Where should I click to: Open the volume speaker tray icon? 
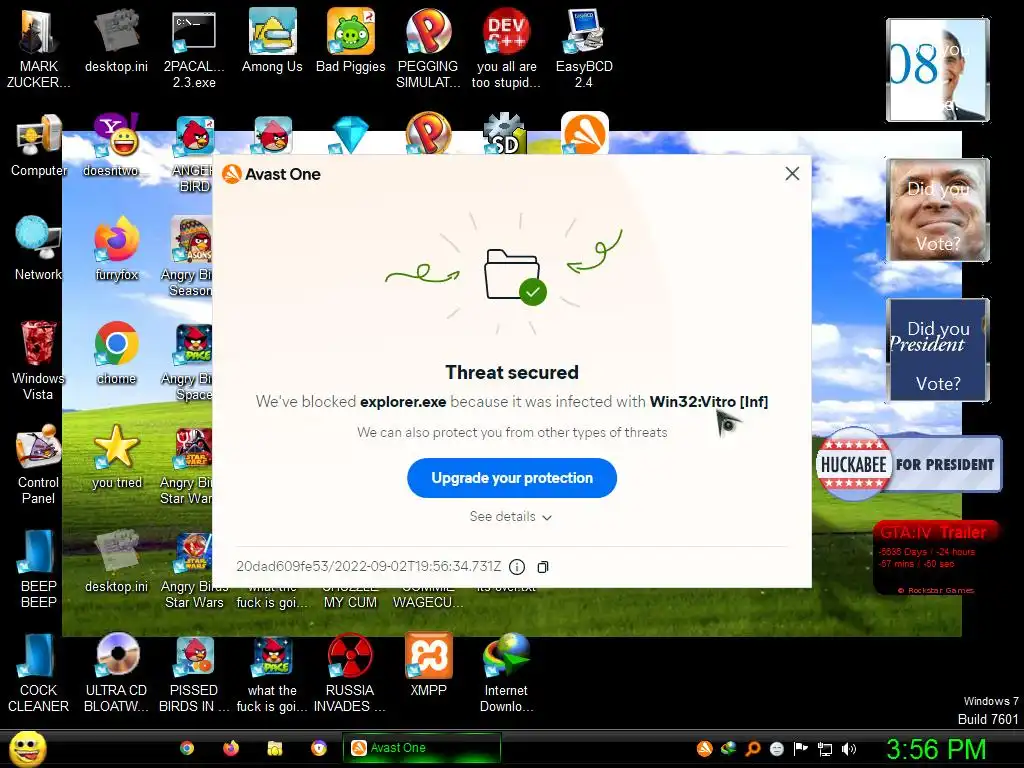(x=849, y=748)
